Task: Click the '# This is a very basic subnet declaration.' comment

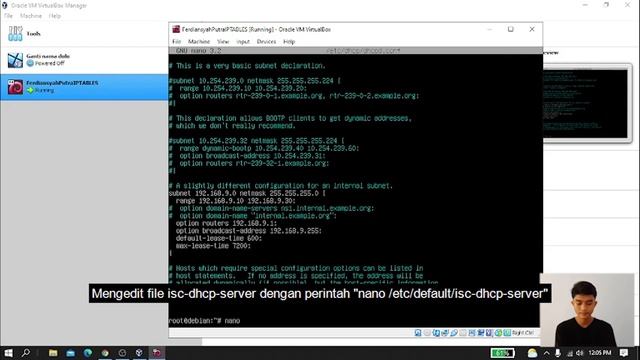Action: pos(247,66)
